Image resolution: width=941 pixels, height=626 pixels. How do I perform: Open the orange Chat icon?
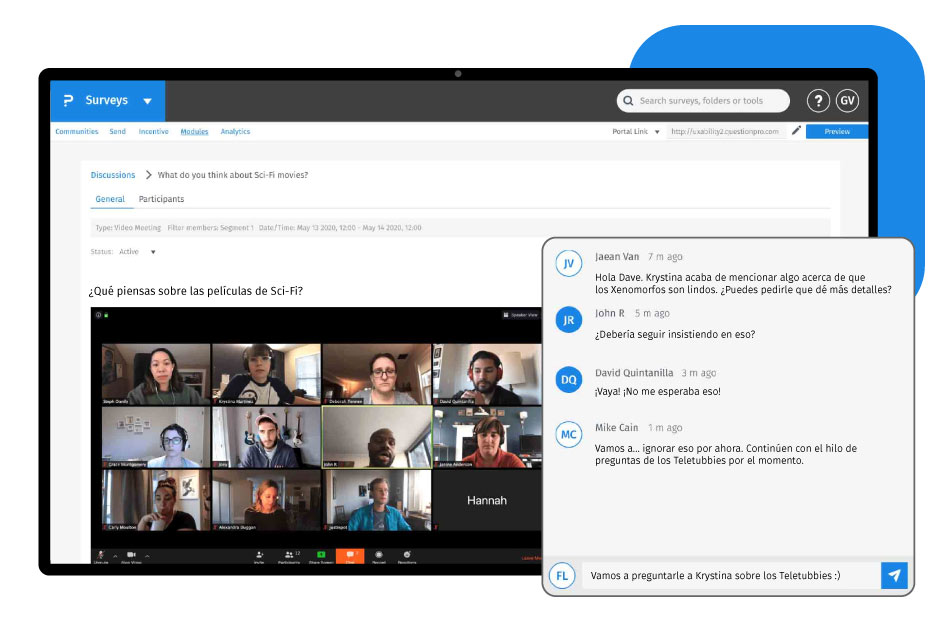pyautogui.click(x=350, y=556)
